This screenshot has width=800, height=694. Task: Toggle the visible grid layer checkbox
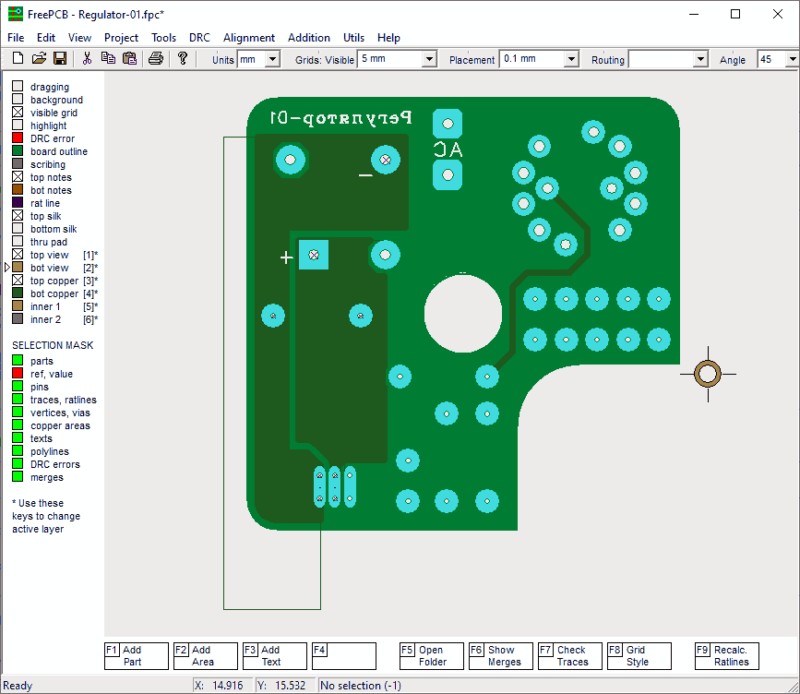click(18, 112)
